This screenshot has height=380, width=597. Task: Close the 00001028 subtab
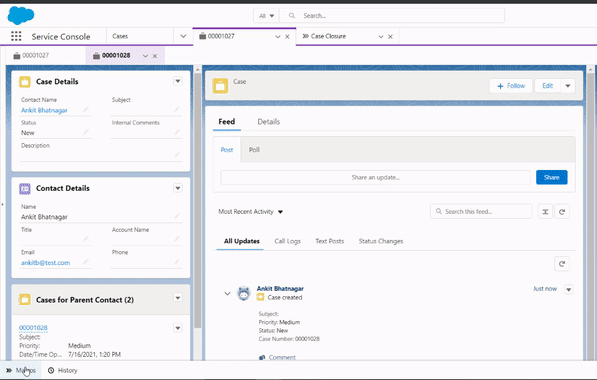coord(155,56)
